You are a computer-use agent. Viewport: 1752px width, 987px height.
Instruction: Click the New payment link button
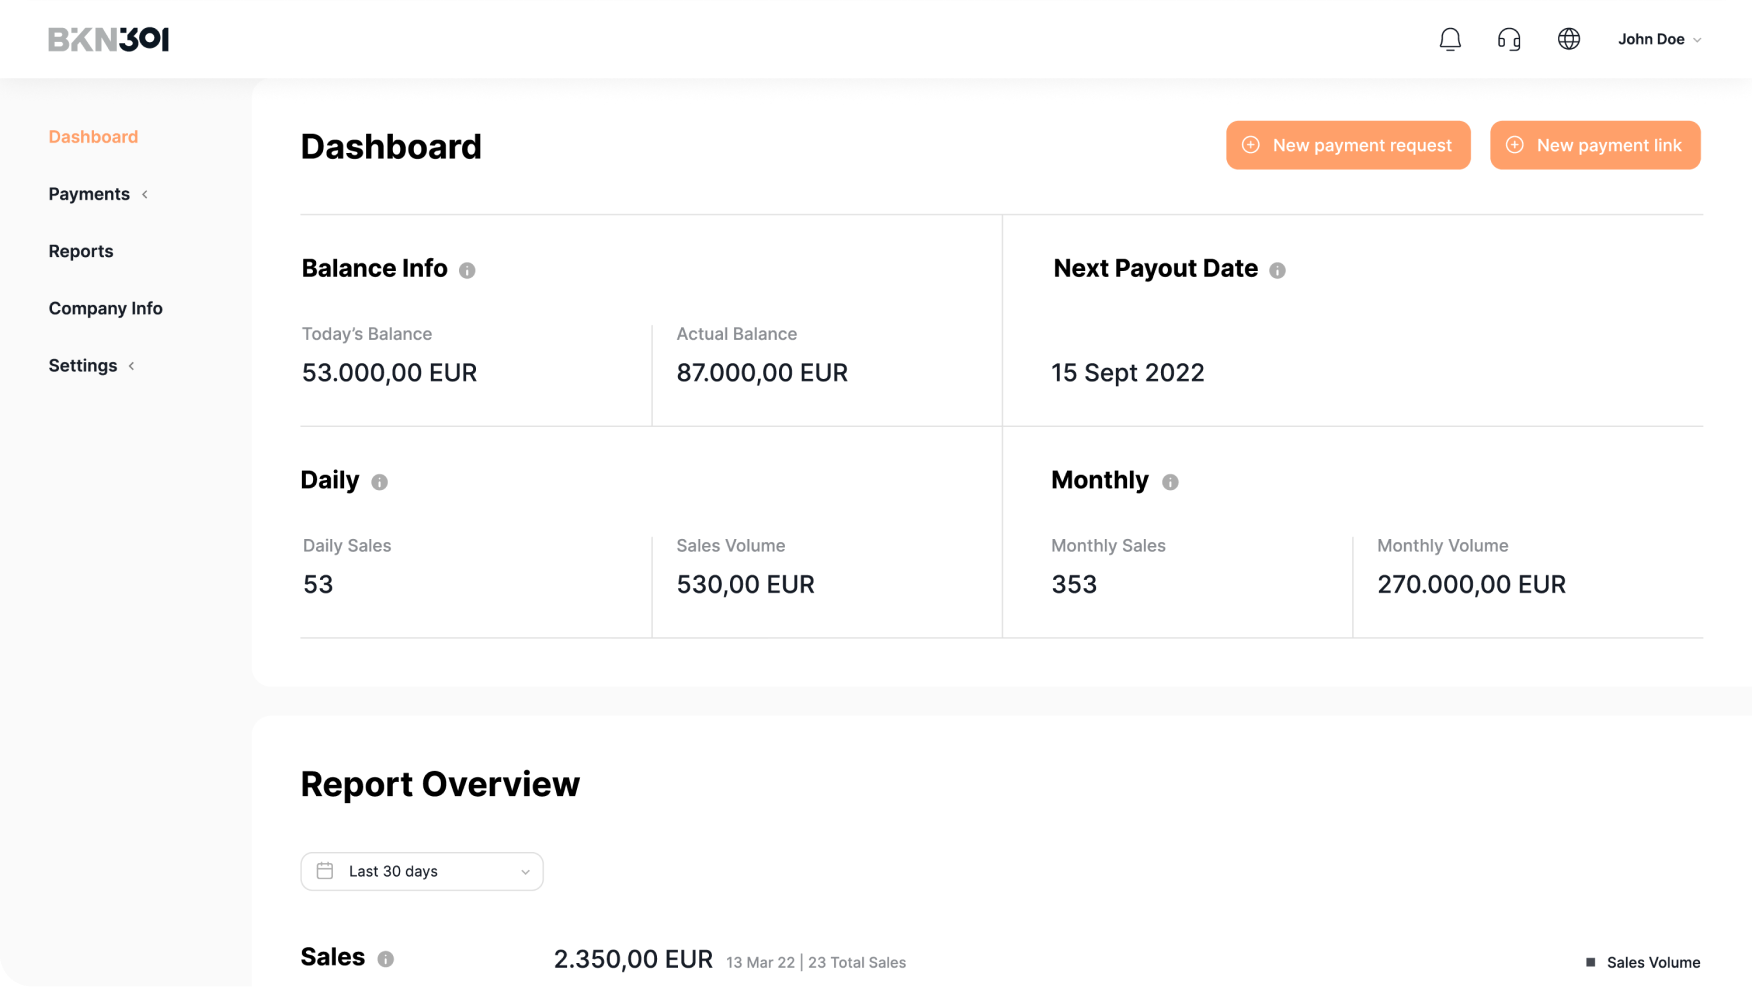tap(1595, 145)
